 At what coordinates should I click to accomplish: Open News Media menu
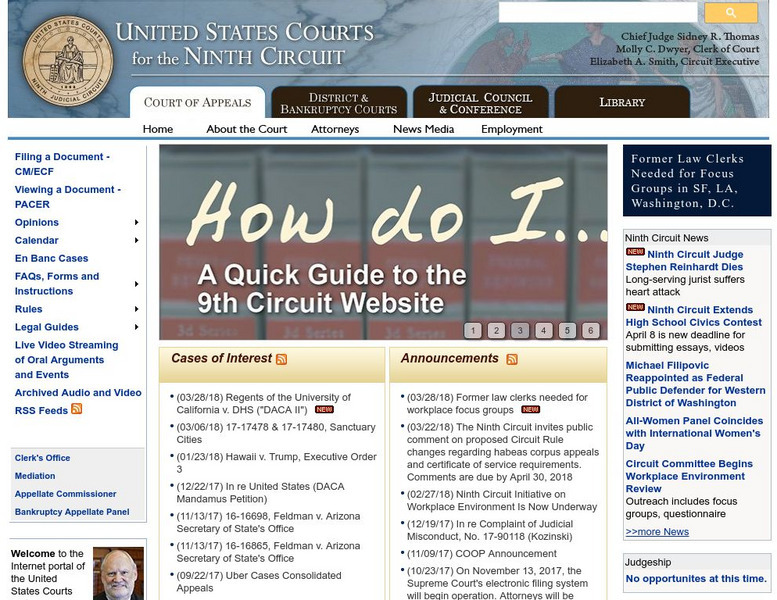point(424,129)
